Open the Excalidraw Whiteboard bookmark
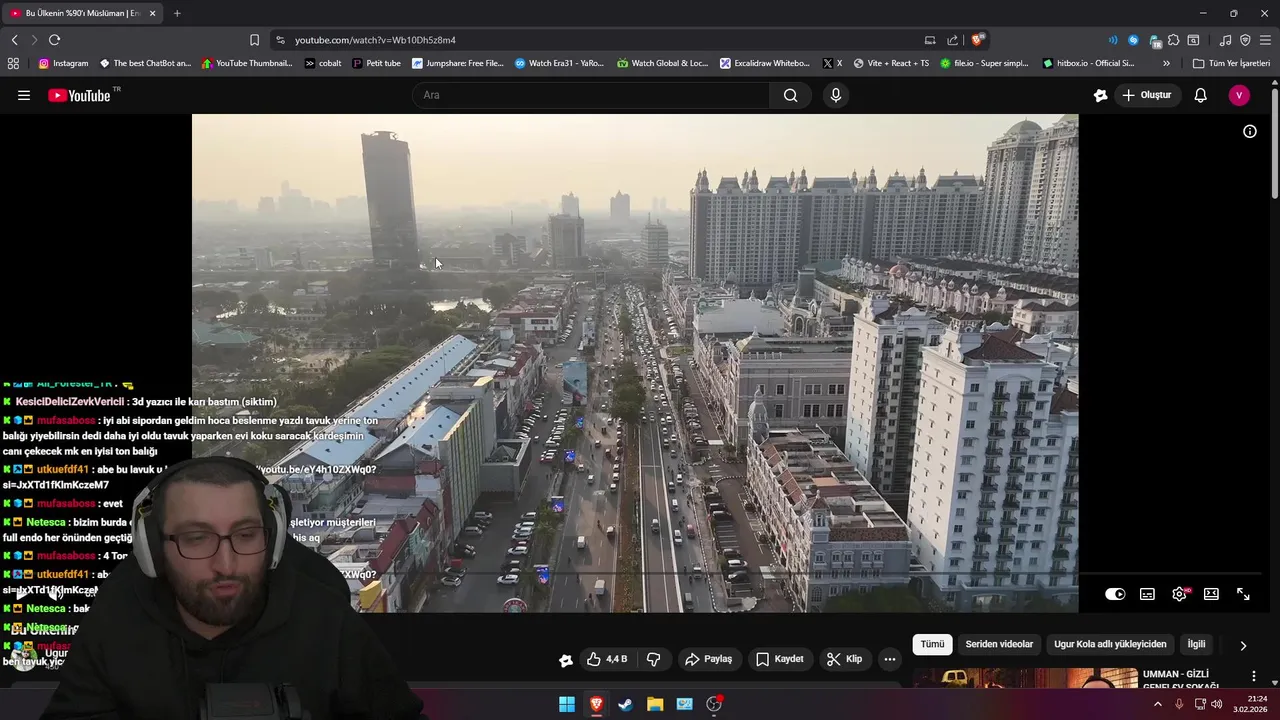The height and width of the screenshot is (720, 1280). (x=765, y=63)
